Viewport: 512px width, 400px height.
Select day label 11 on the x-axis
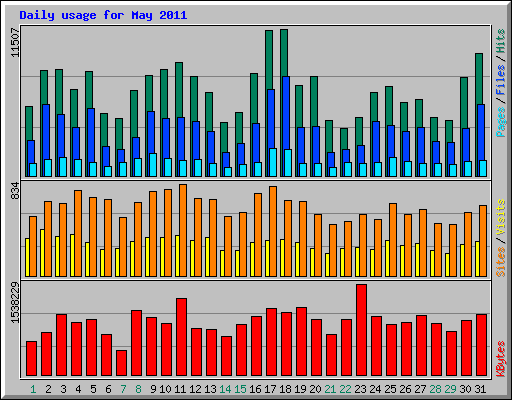pyautogui.click(x=180, y=389)
